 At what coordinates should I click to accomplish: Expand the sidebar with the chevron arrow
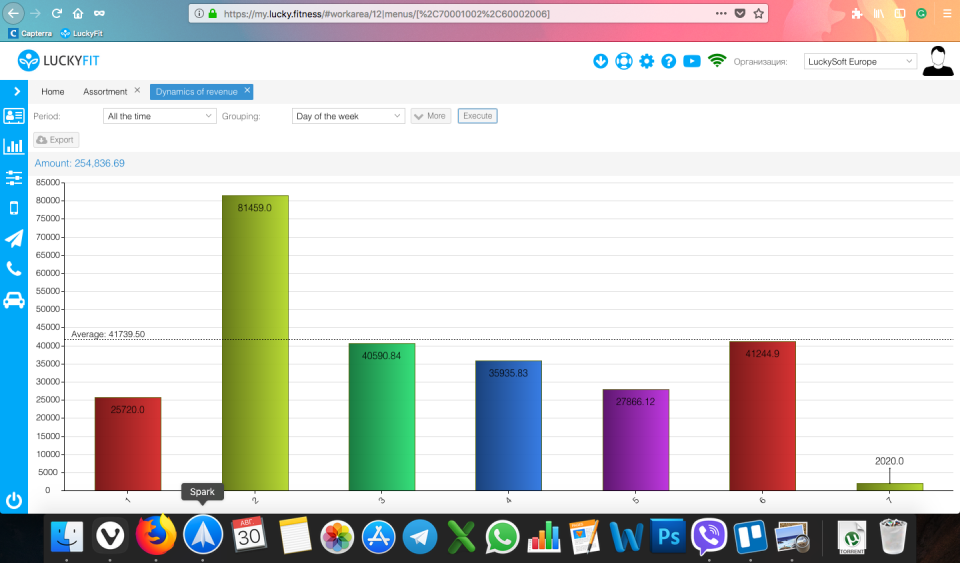[17, 91]
